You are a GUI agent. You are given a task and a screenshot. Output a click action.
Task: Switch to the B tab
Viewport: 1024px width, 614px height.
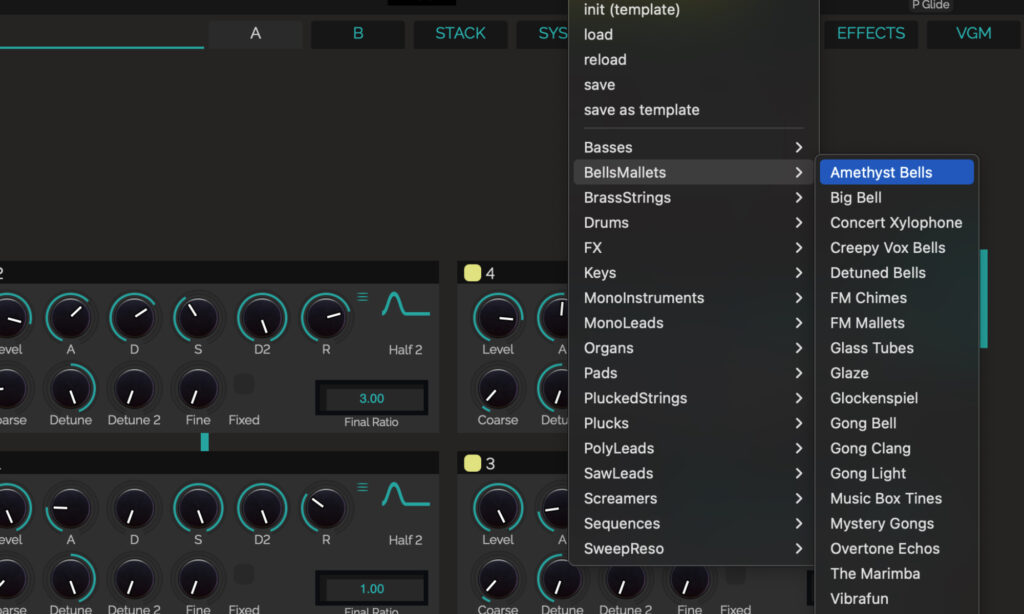358,33
